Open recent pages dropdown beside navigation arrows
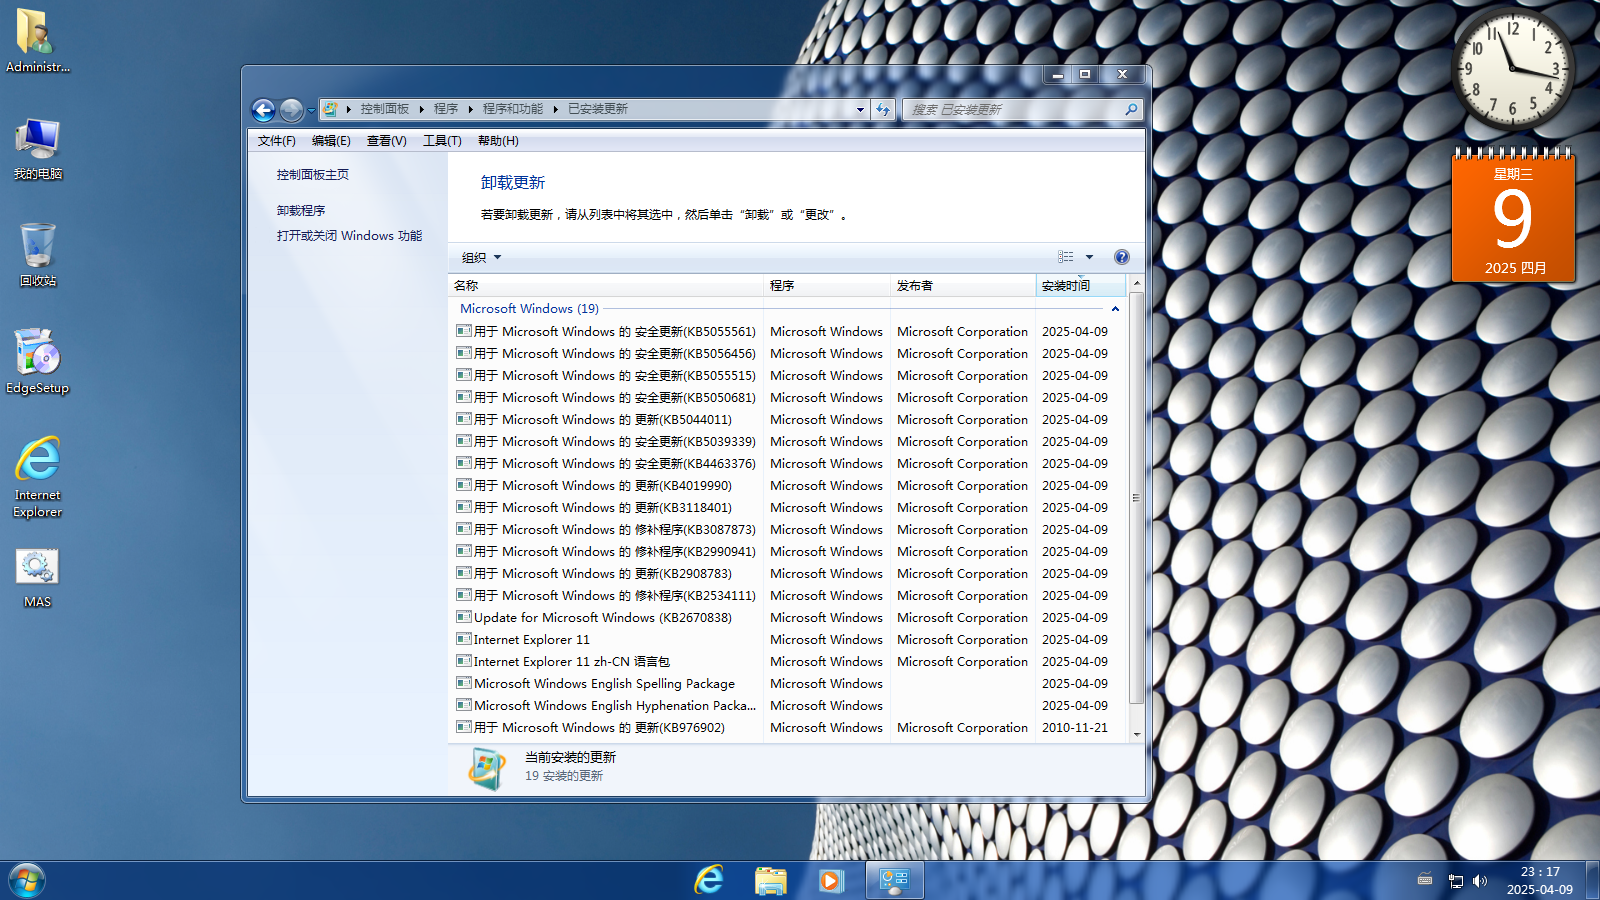 (311, 110)
